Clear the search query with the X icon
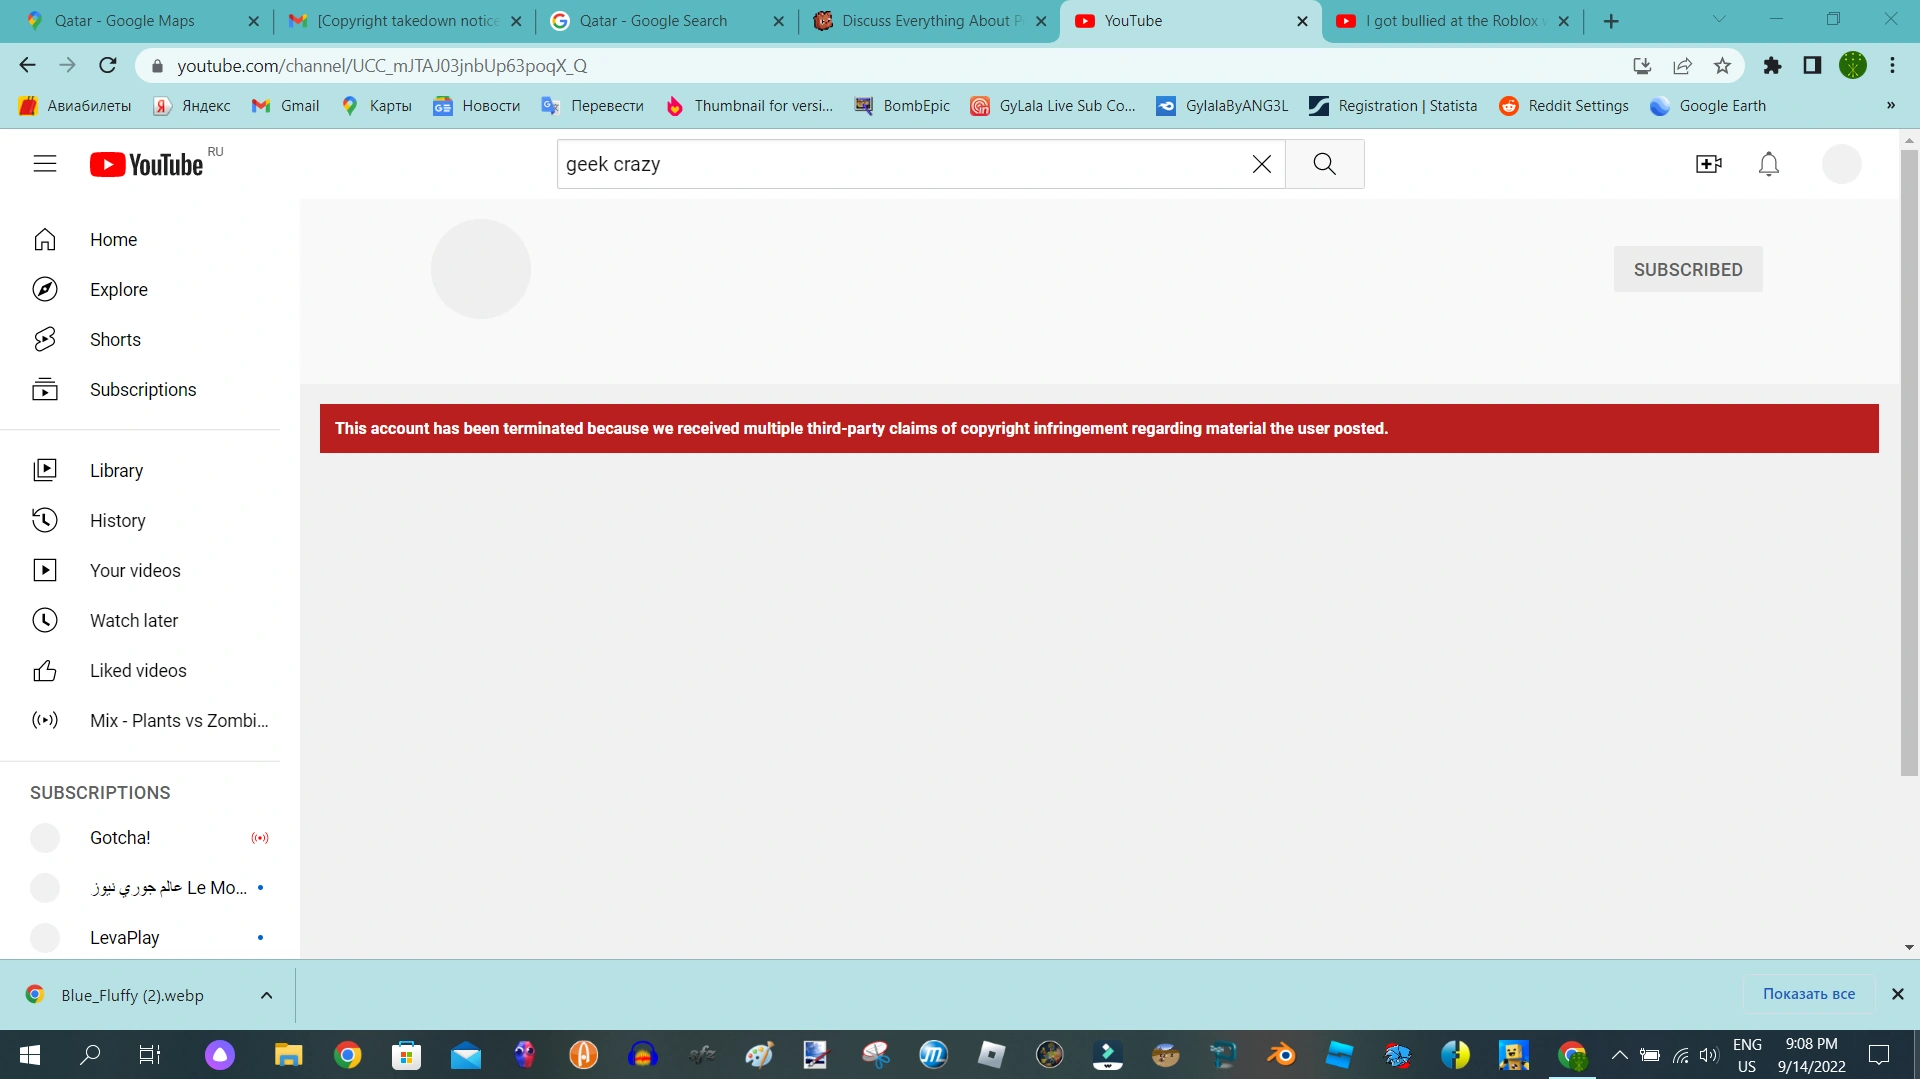The width and height of the screenshot is (1920, 1079). [1261, 163]
